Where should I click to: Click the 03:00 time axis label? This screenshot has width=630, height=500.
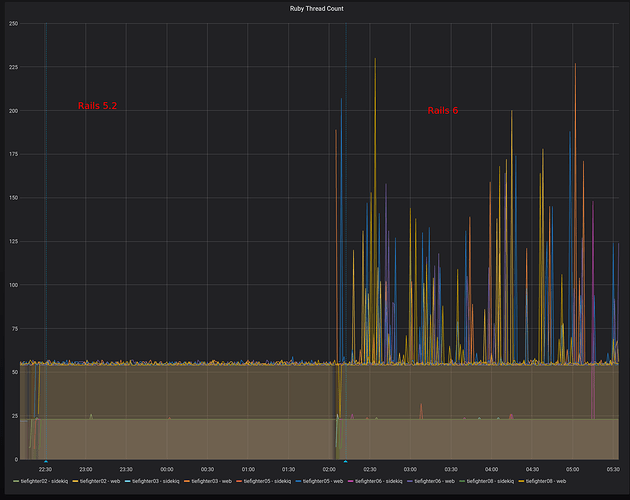coord(410,469)
